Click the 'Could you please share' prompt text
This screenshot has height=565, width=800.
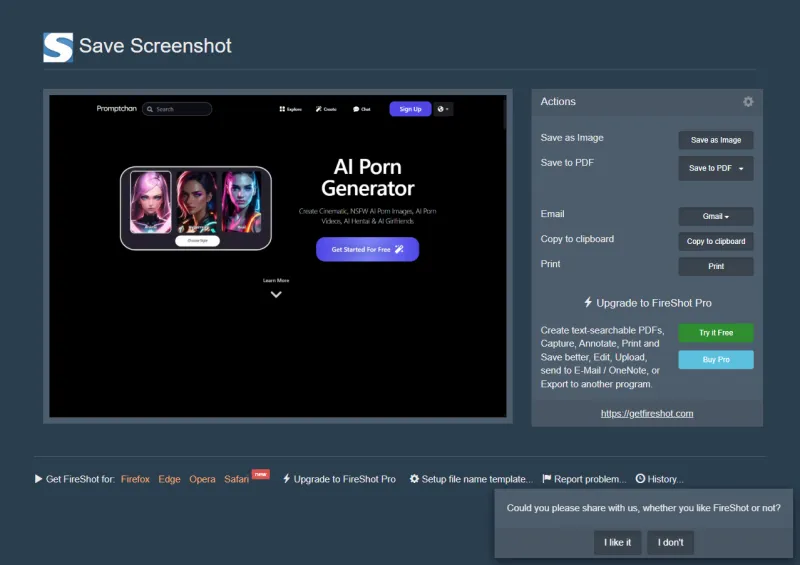643,508
